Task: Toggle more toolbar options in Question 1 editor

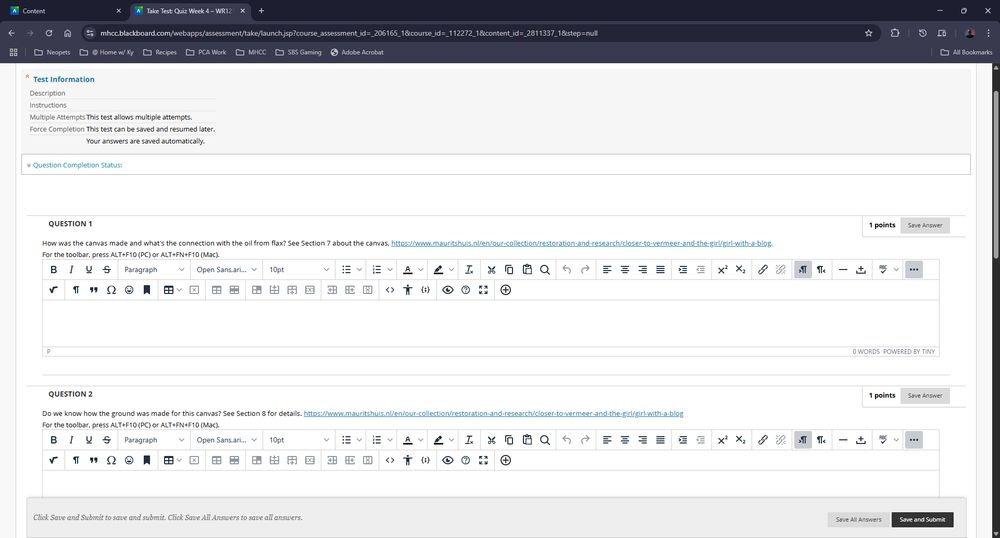Action: (x=914, y=270)
